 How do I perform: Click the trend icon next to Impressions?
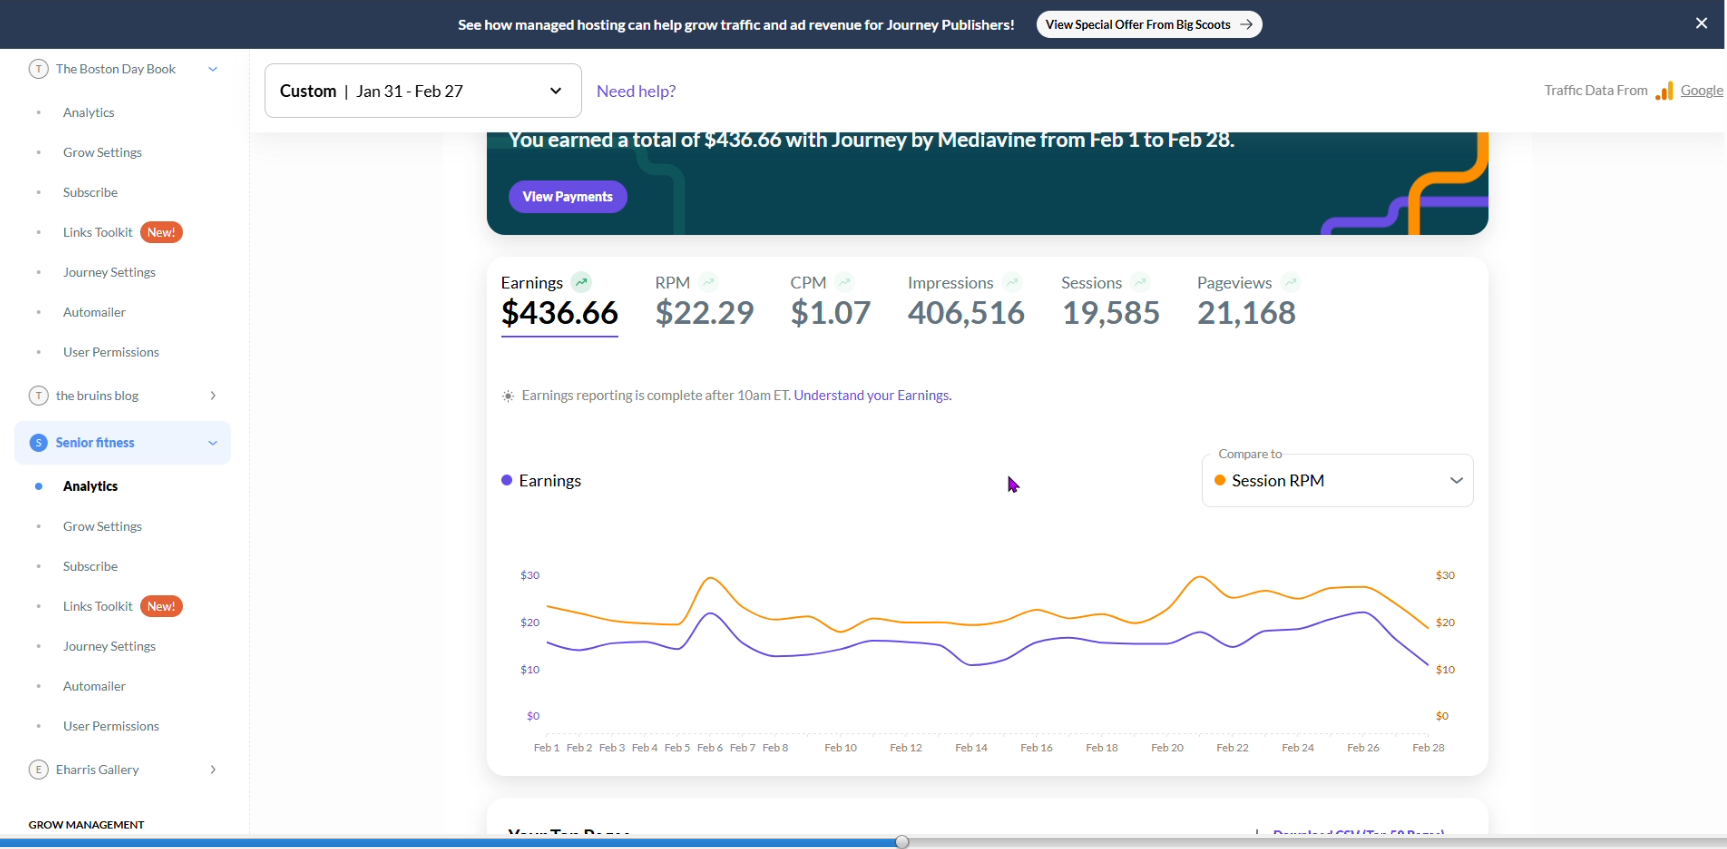(x=1012, y=282)
